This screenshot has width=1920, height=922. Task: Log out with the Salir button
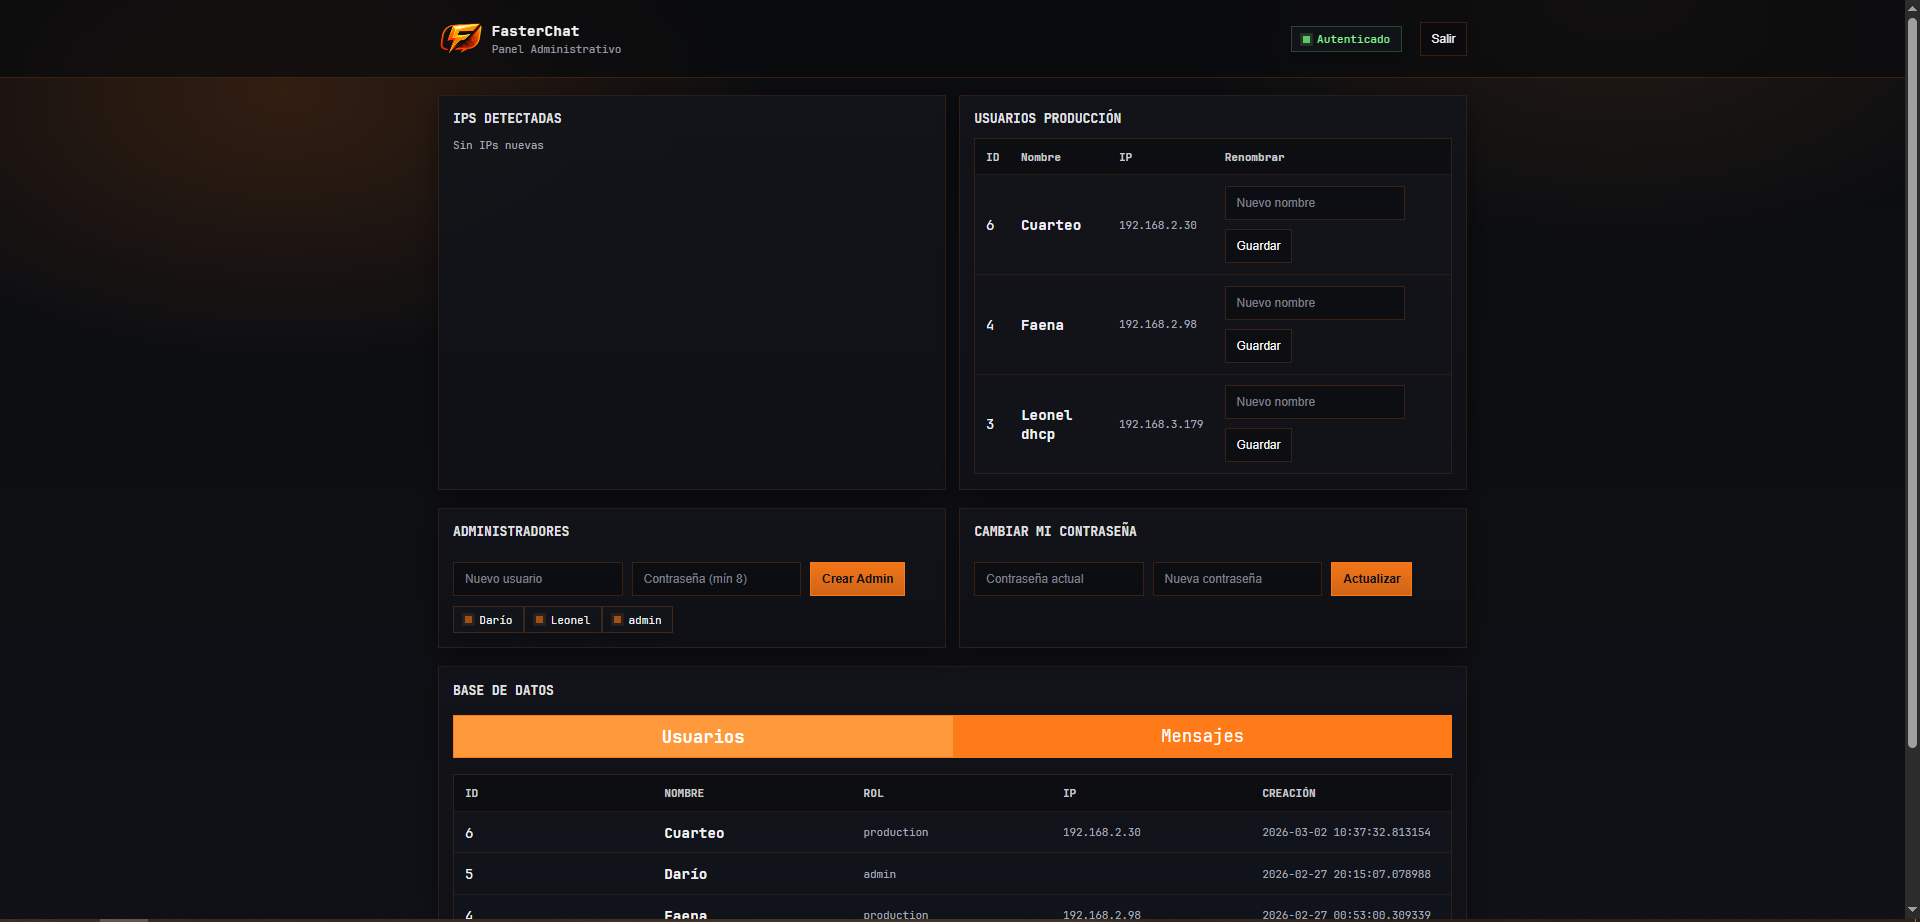[x=1442, y=39]
